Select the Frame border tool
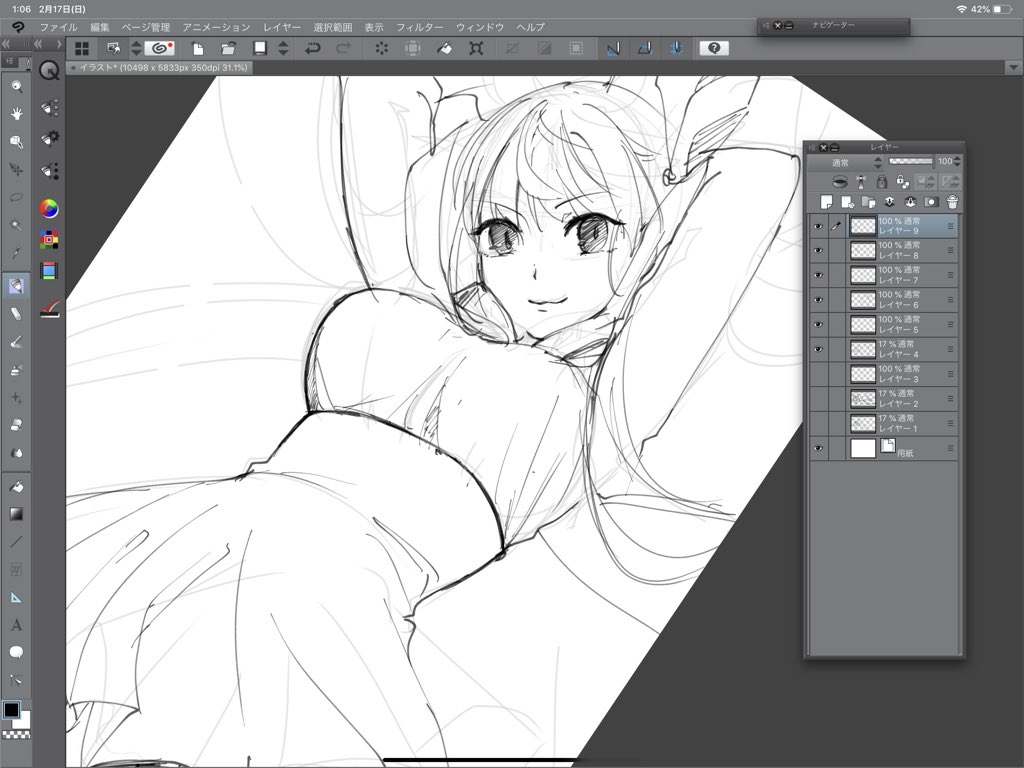 click(x=16, y=569)
